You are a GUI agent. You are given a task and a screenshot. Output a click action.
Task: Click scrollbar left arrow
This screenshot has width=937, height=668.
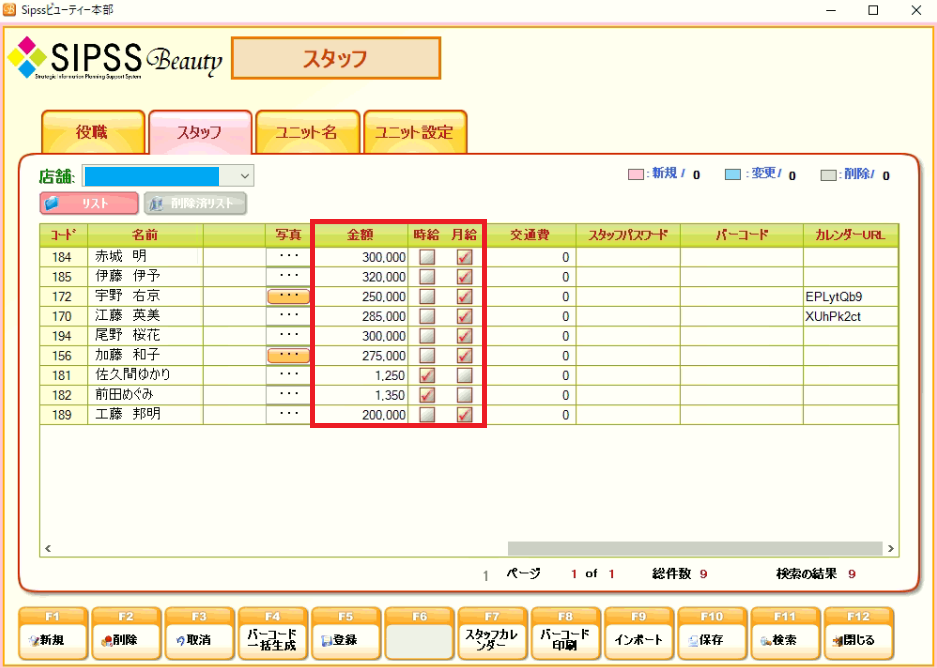pyautogui.click(x=48, y=548)
